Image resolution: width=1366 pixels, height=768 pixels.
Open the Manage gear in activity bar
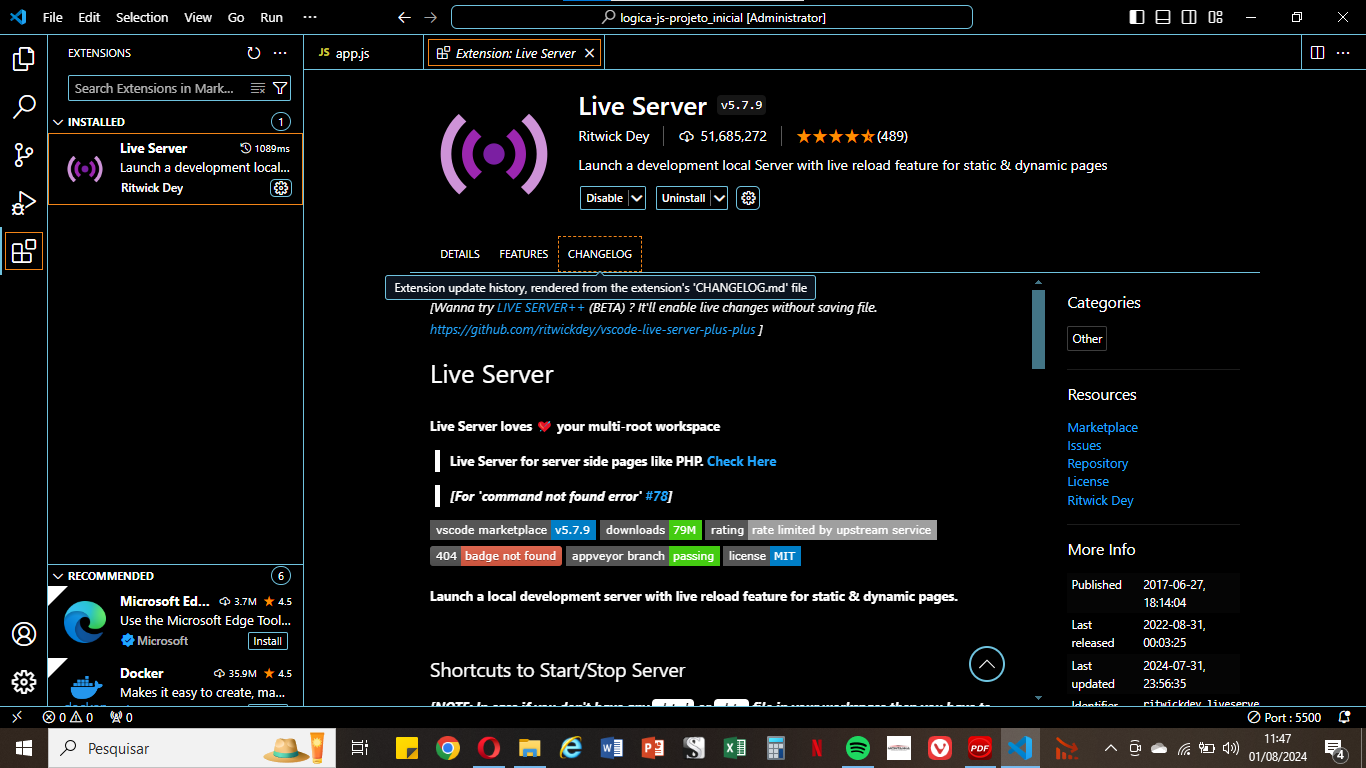24,682
